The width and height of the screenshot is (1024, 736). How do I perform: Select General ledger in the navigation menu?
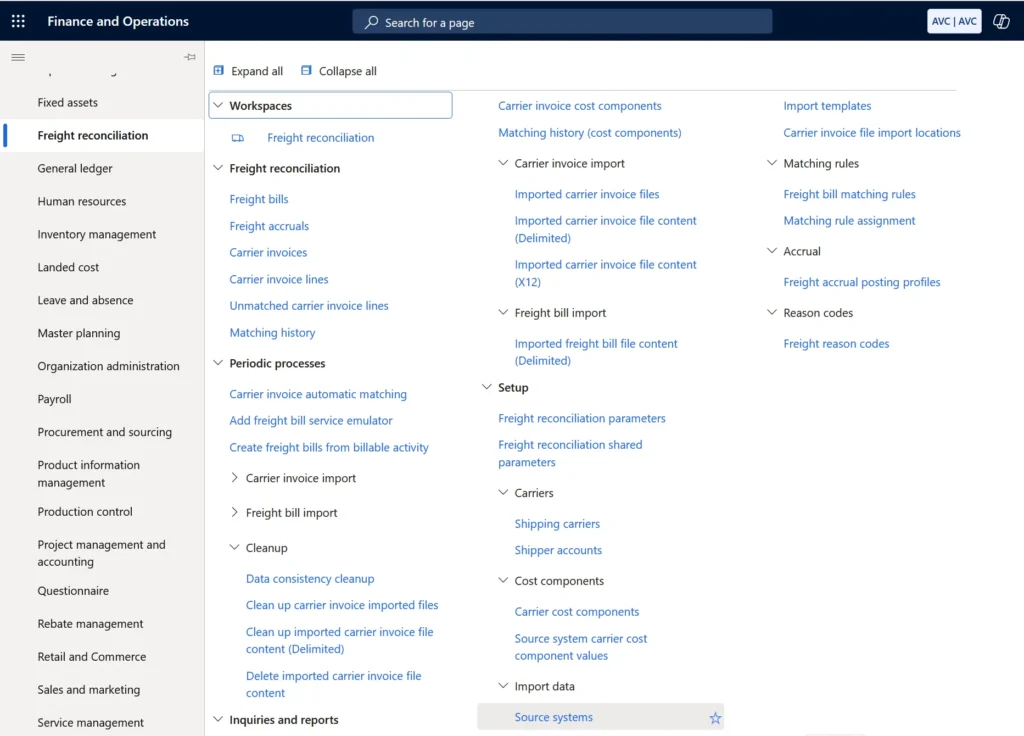pos(73,168)
